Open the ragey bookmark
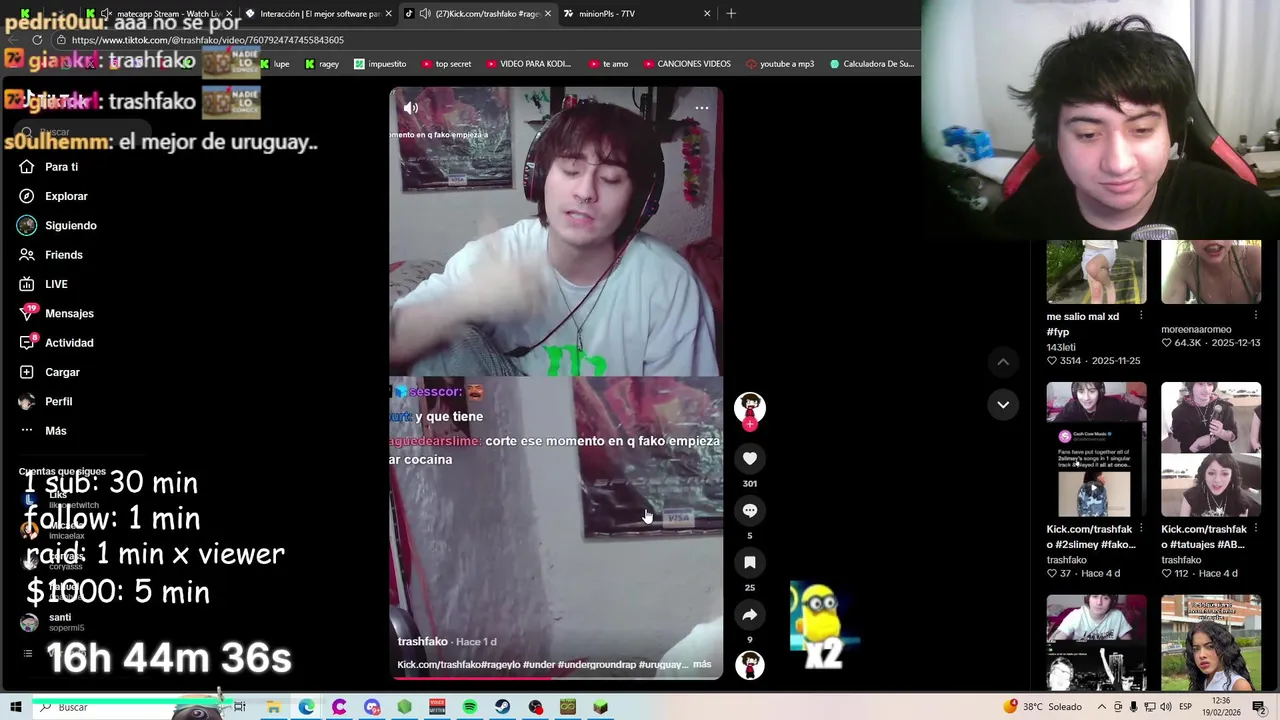Image resolution: width=1280 pixels, height=720 pixels. (321, 64)
